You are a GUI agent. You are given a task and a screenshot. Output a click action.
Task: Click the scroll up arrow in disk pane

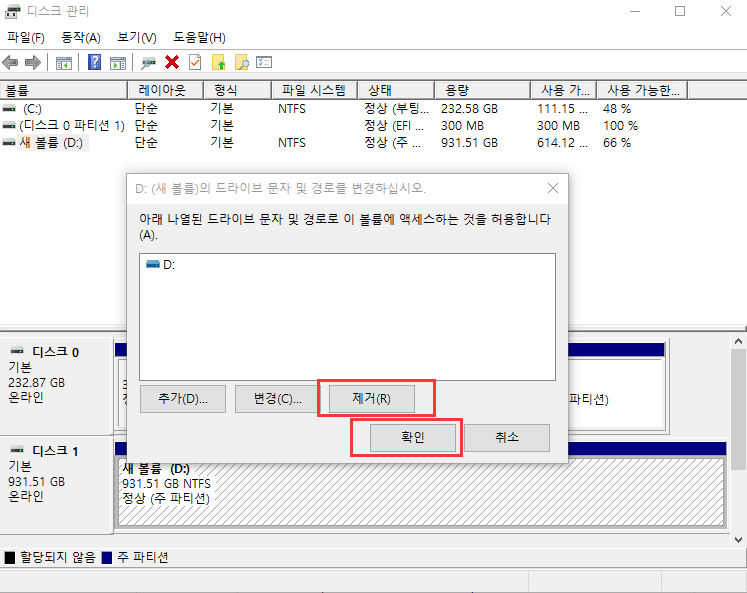coord(738,341)
